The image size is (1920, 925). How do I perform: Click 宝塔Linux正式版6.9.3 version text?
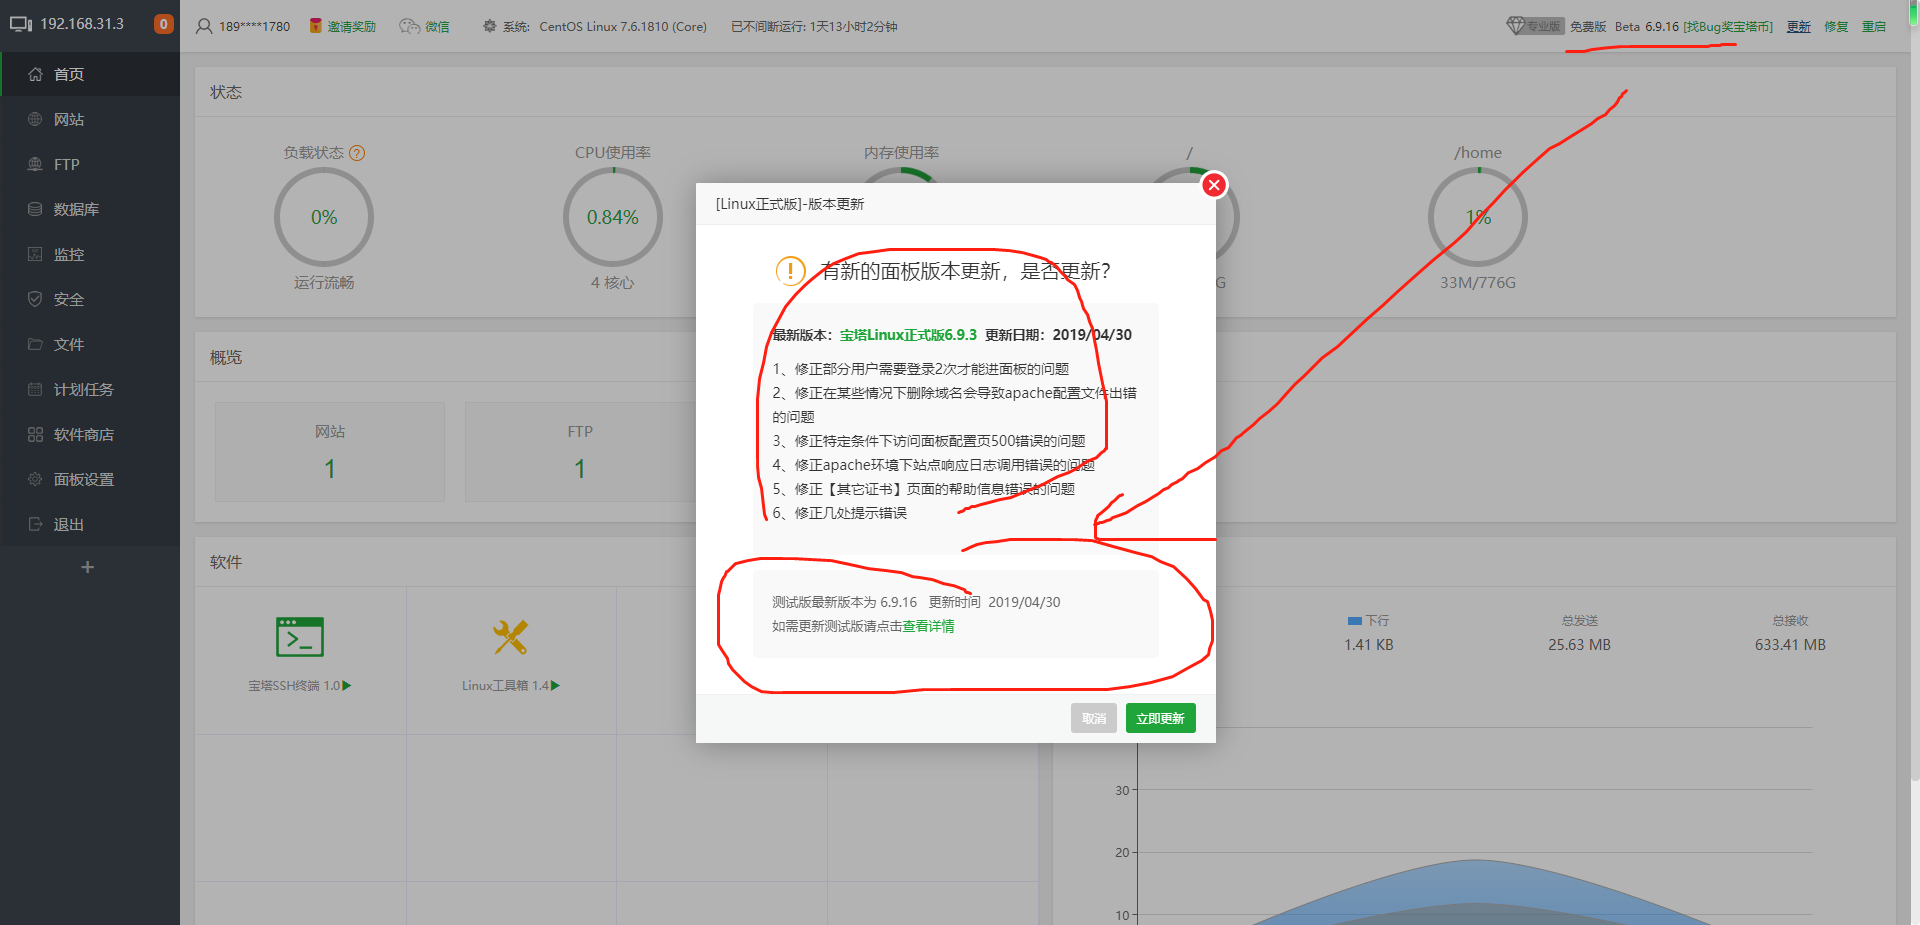tap(908, 335)
